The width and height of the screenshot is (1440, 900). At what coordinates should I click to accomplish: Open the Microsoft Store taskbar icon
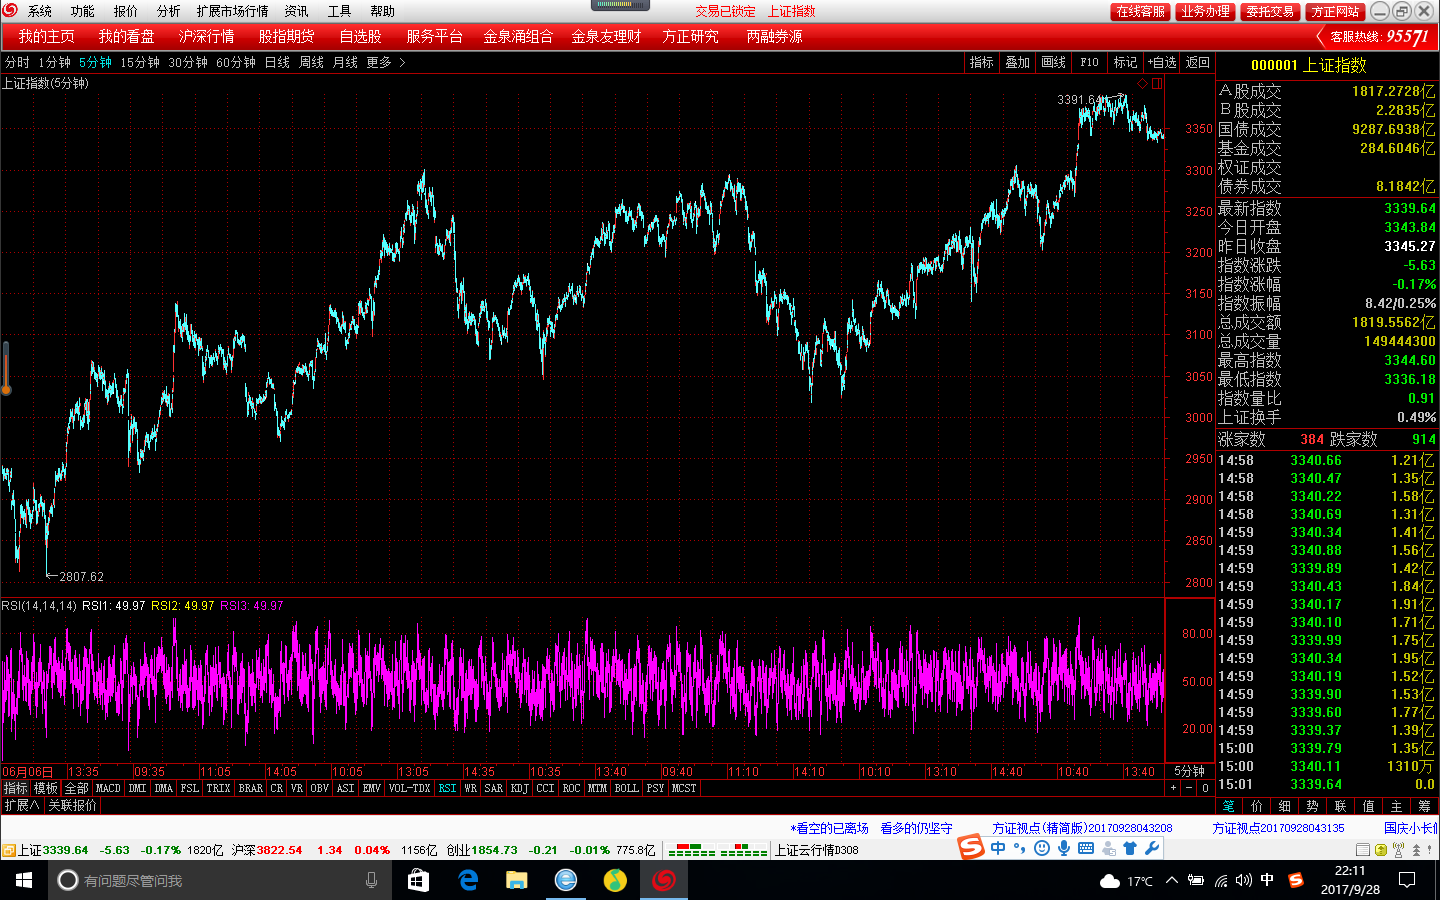[418, 880]
